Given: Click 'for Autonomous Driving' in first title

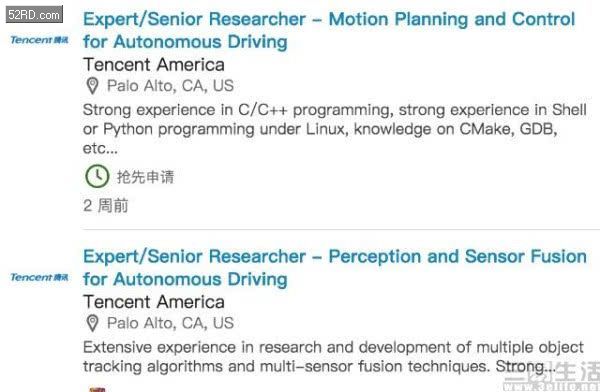Looking at the screenshot, I should (x=185, y=42).
